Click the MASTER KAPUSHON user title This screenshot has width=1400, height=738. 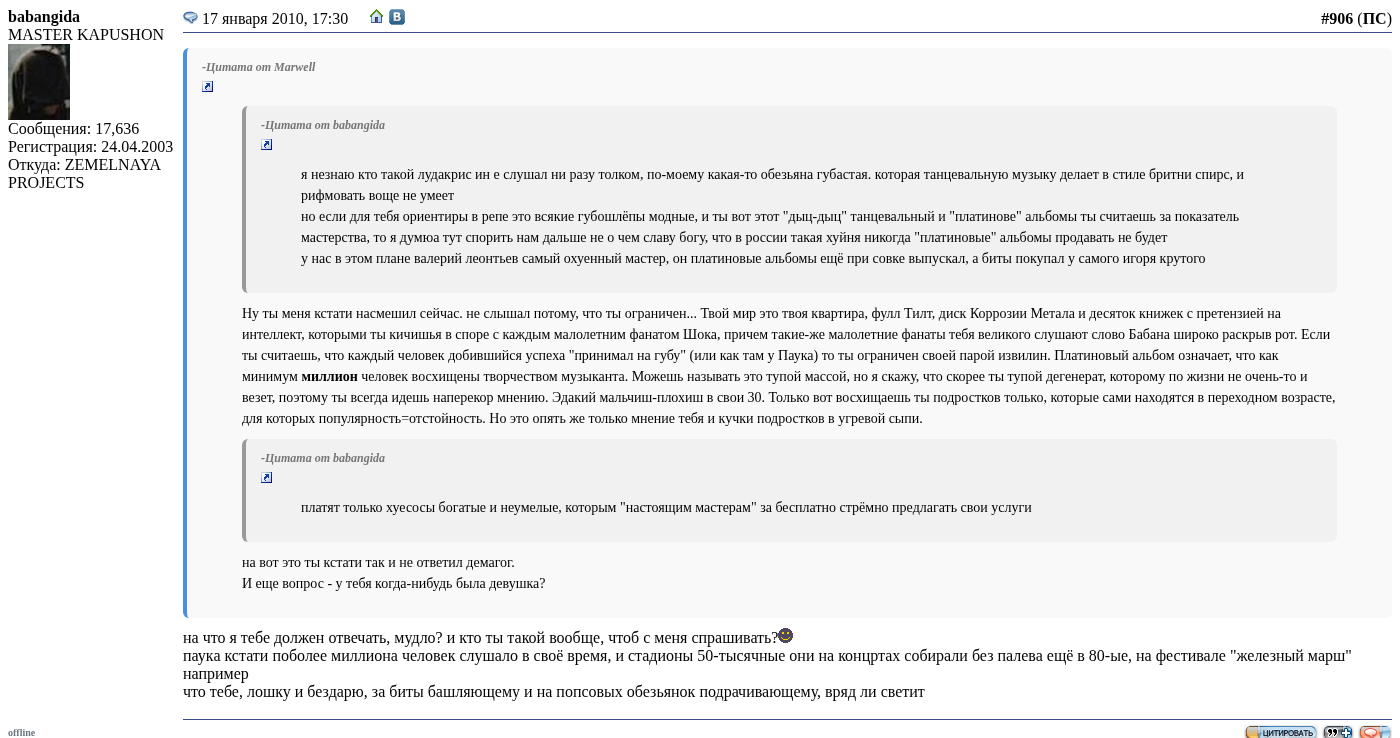point(86,35)
